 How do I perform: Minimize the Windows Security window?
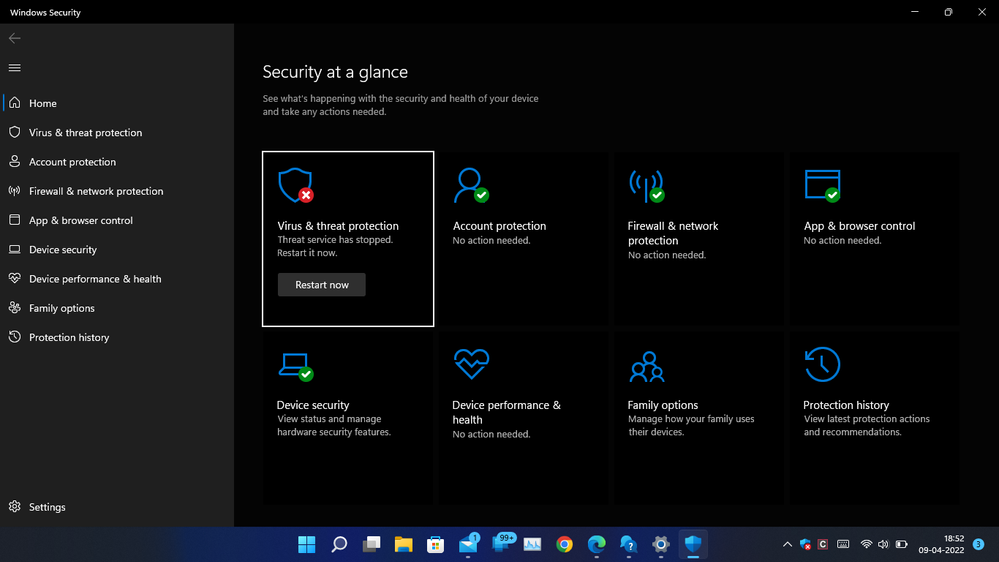(x=915, y=11)
